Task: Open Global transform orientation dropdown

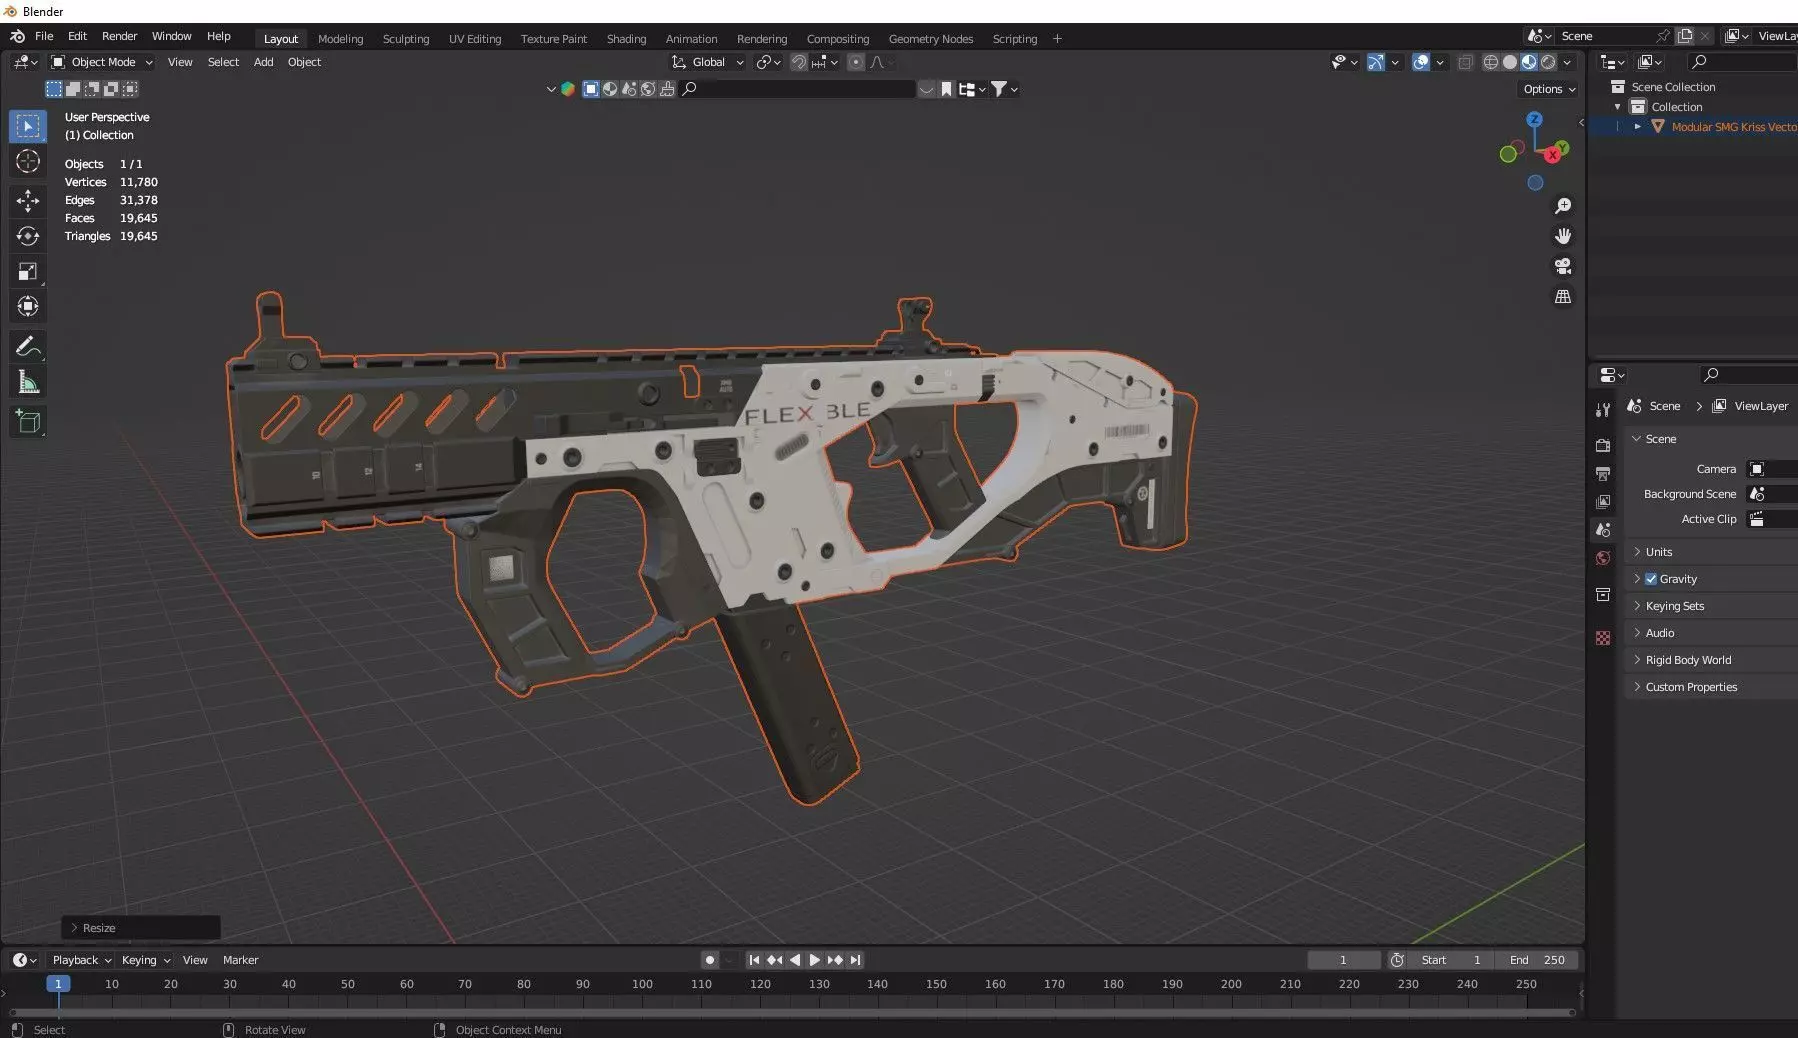Action: coord(708,62)
